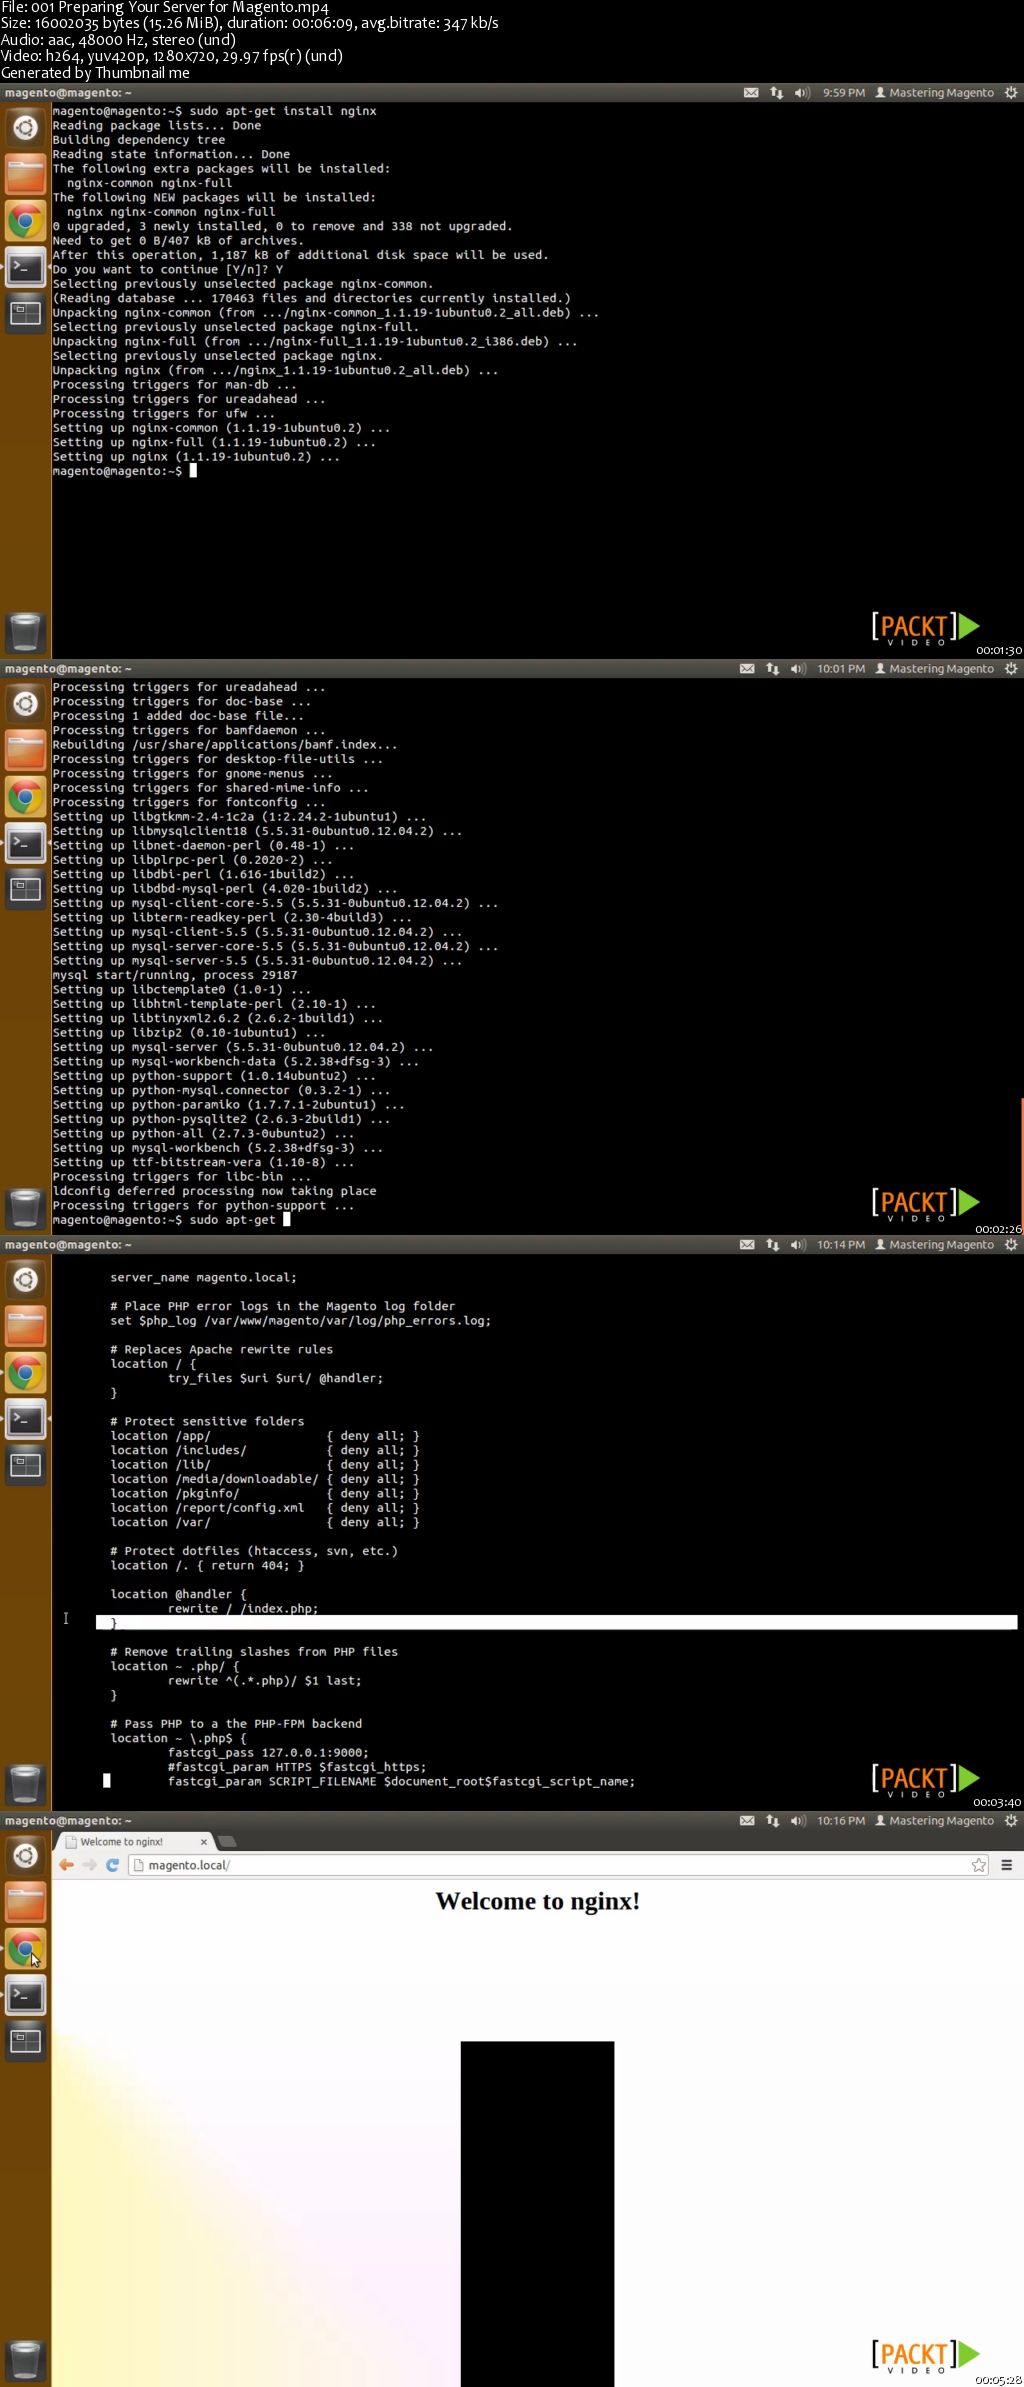
Task: Click 'server_name magento.local;' line in editor
Action: tap(203, 1278)
